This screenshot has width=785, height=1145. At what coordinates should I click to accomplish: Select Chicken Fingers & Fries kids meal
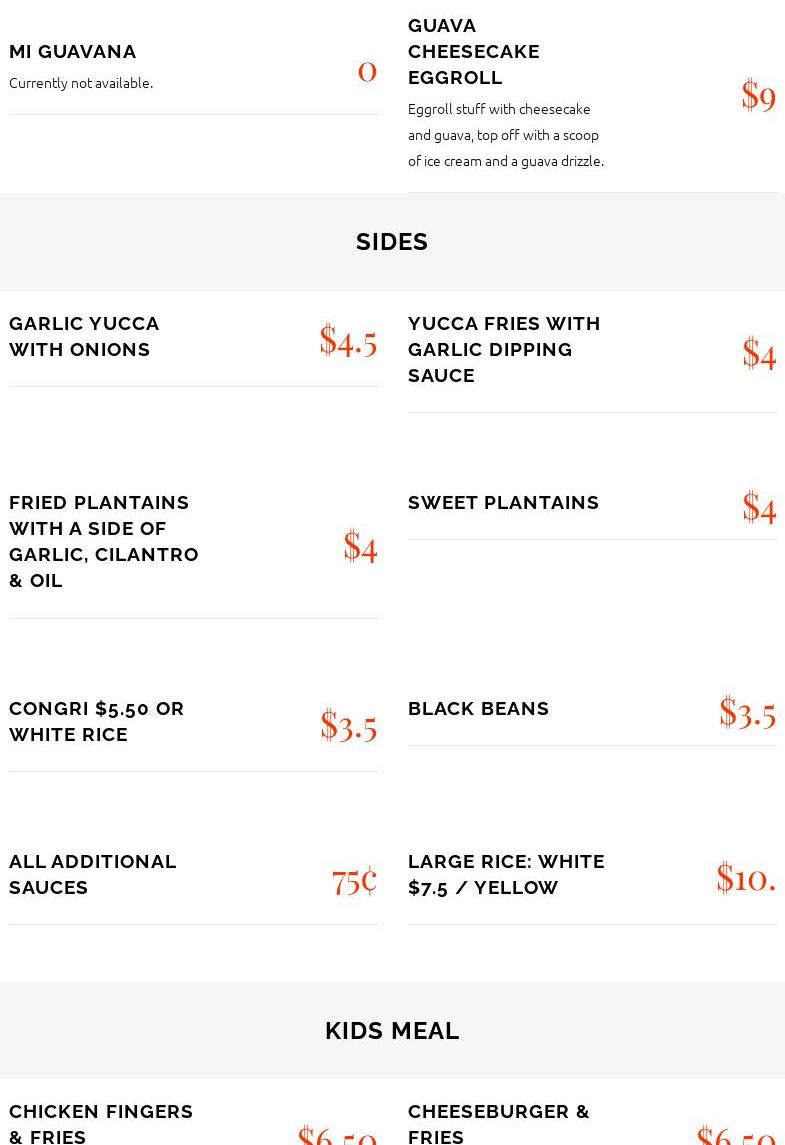click(101, 1123)
